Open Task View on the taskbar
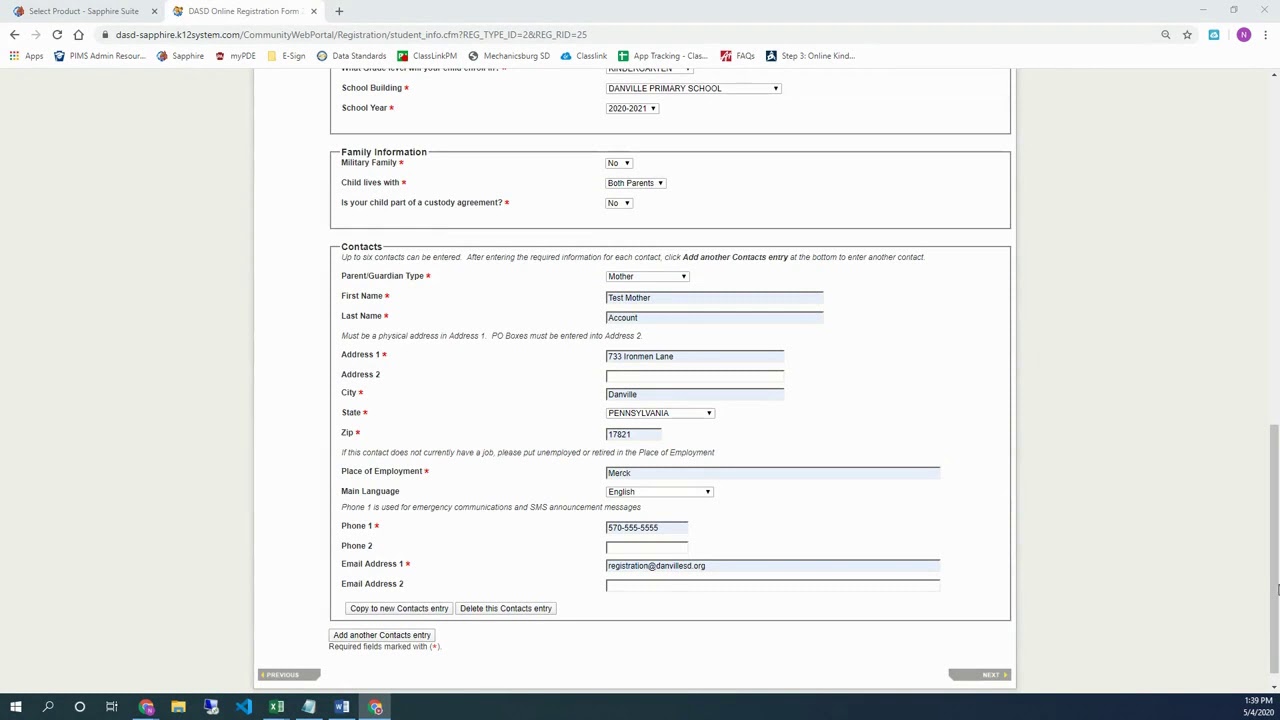 click(x=112, y=707)
